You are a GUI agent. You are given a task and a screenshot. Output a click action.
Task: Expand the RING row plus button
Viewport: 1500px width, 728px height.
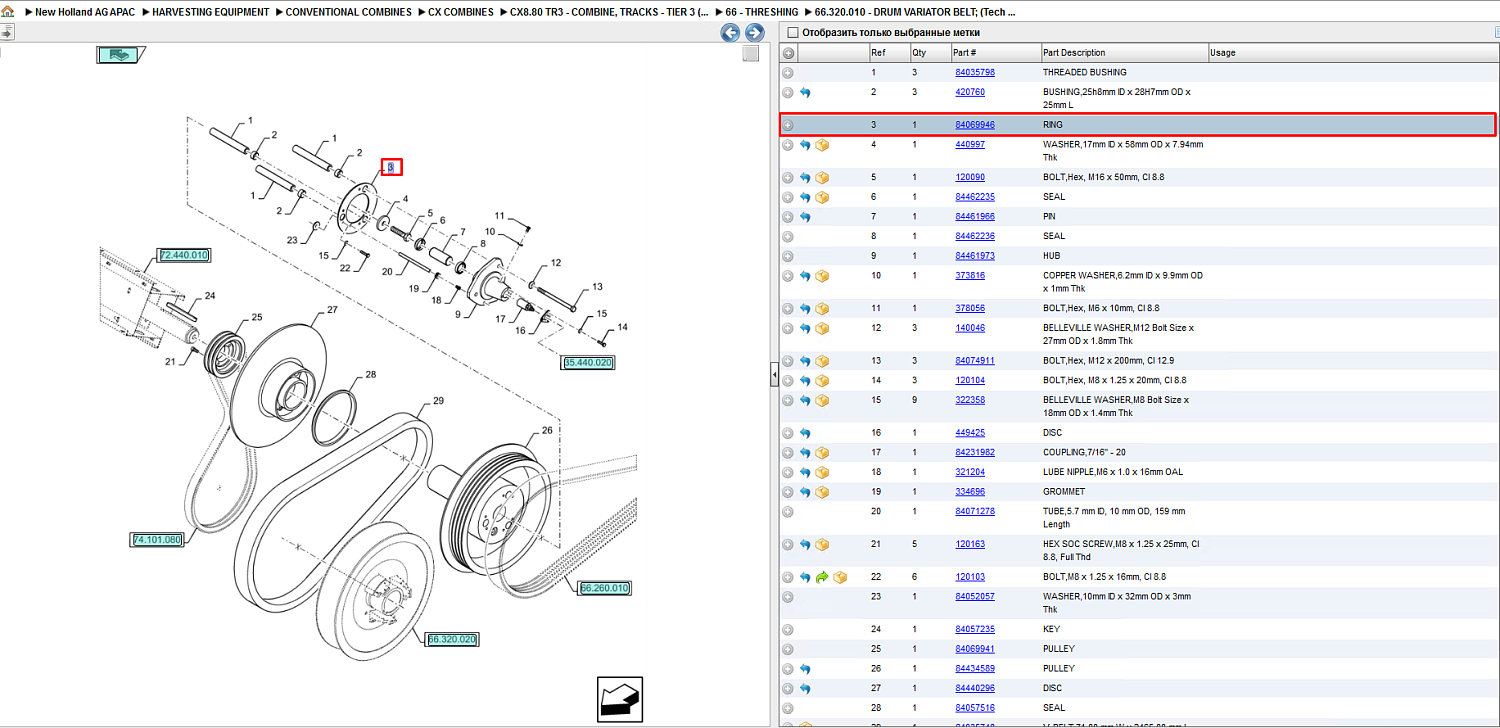click(788, 125)
